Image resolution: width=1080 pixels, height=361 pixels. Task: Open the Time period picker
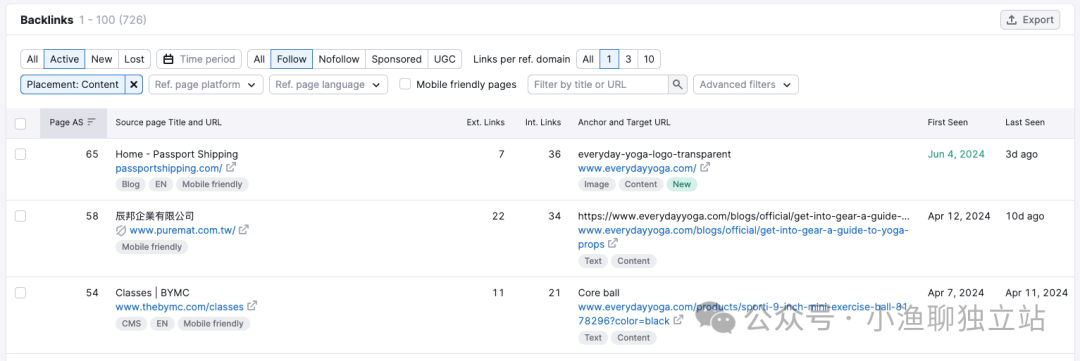coord(199,59)
